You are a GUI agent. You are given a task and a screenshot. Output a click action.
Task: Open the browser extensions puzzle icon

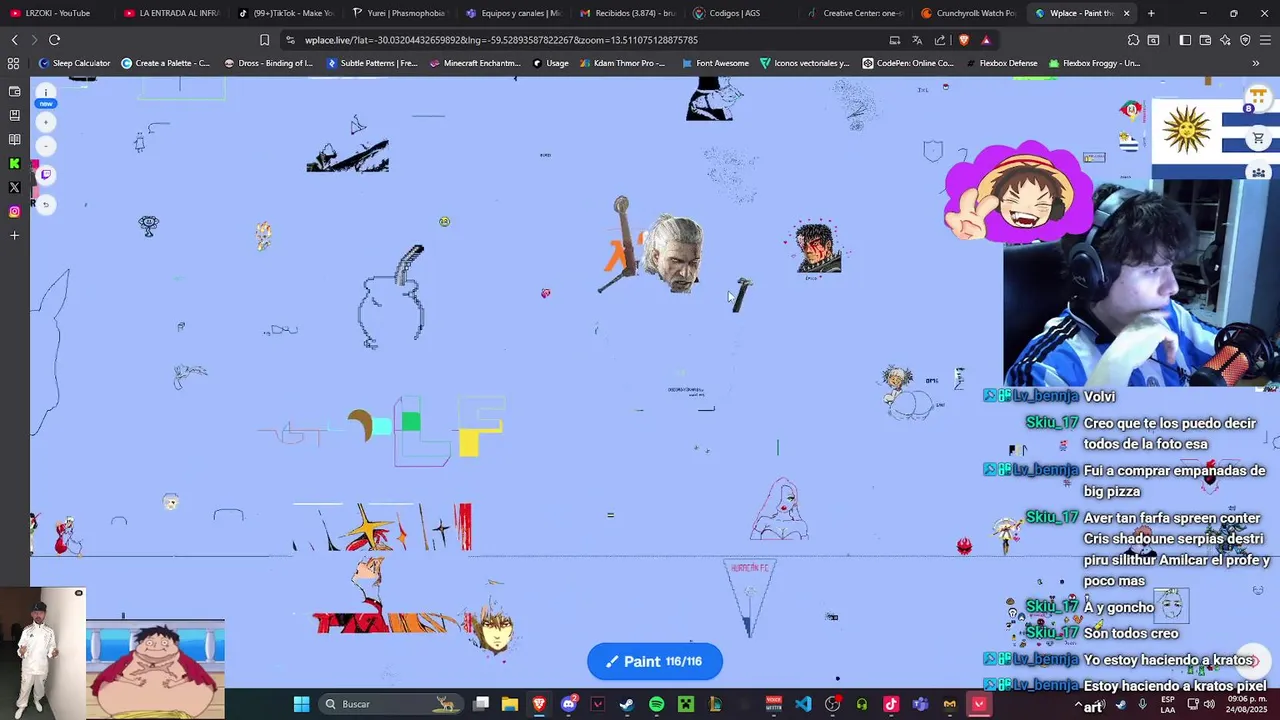click(1133, 40)
